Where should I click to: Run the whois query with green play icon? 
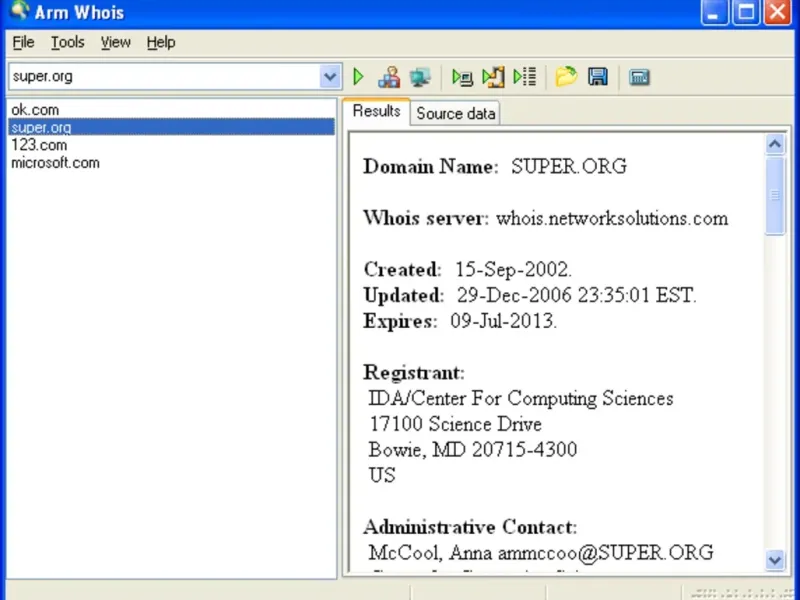[x=358, y=77]
